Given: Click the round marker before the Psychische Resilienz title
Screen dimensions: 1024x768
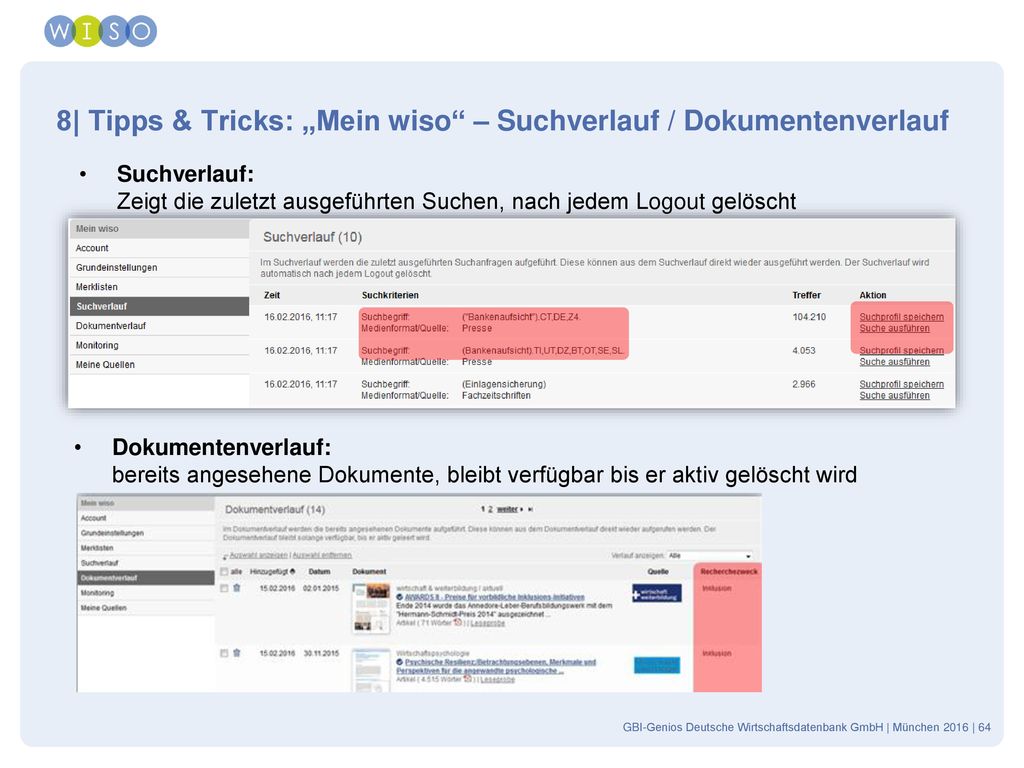Looking at the screenshot, I should point(400,662).
